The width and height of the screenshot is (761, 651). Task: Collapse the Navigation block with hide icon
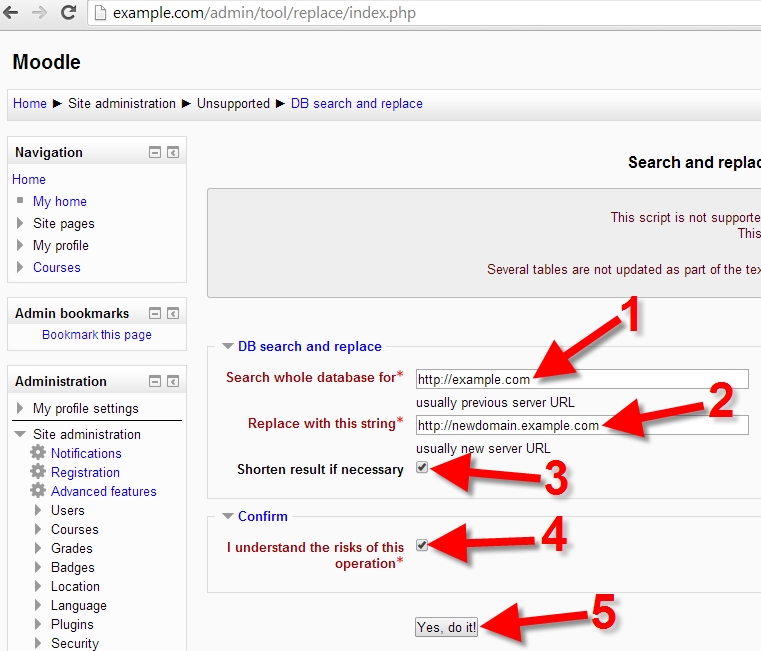(155, 152)
